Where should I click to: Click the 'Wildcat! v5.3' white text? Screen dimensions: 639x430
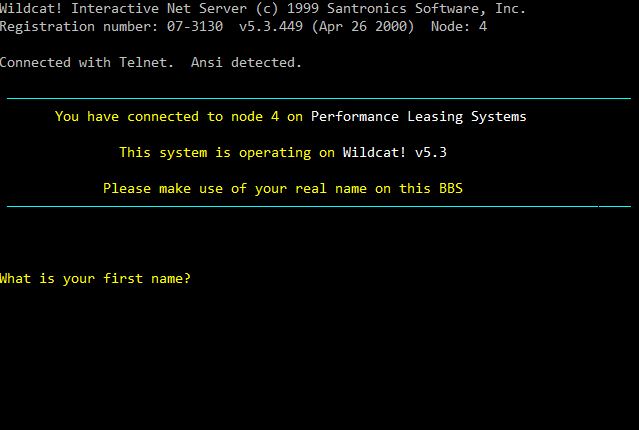coord(394,153)
